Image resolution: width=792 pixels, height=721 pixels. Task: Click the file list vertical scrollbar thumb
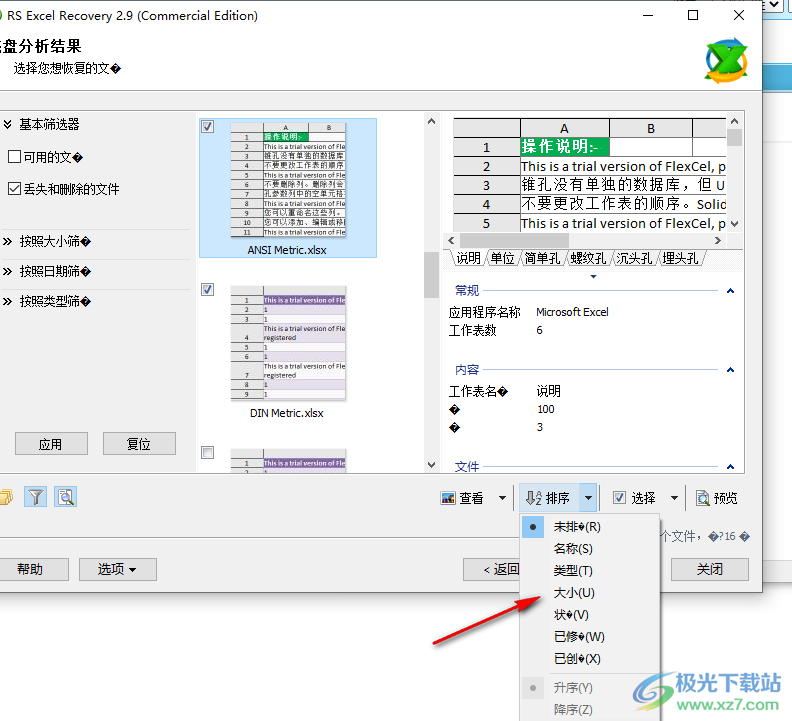(431, 275)
